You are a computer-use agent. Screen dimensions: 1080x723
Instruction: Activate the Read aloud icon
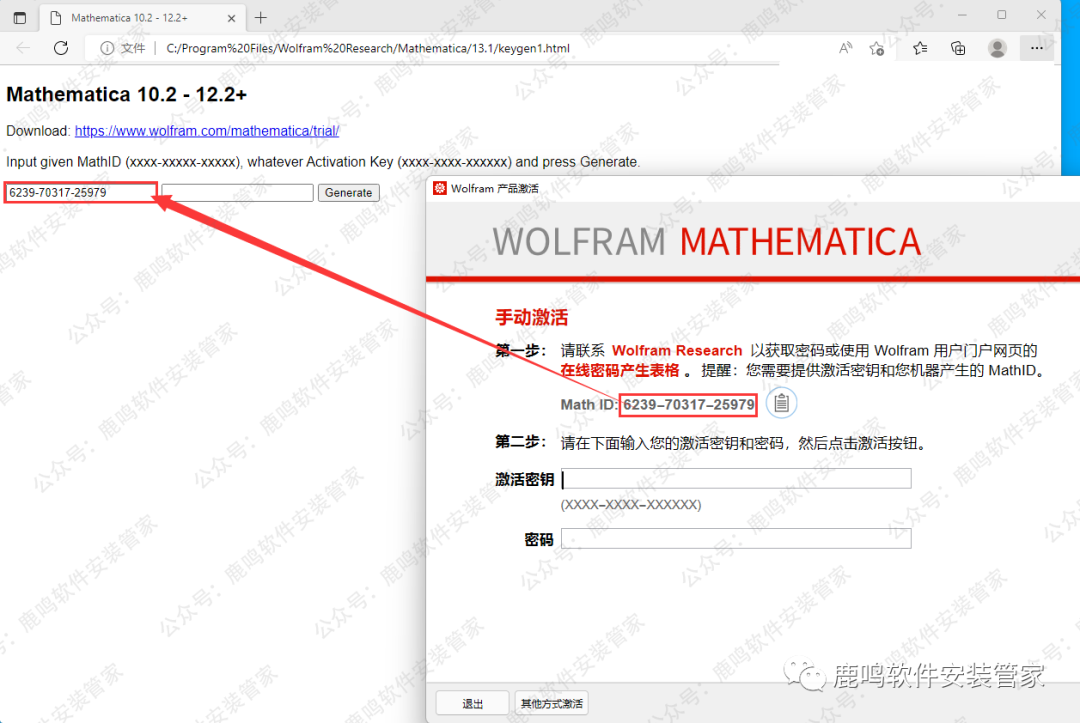pyautogui.click(x=845, y=48)
